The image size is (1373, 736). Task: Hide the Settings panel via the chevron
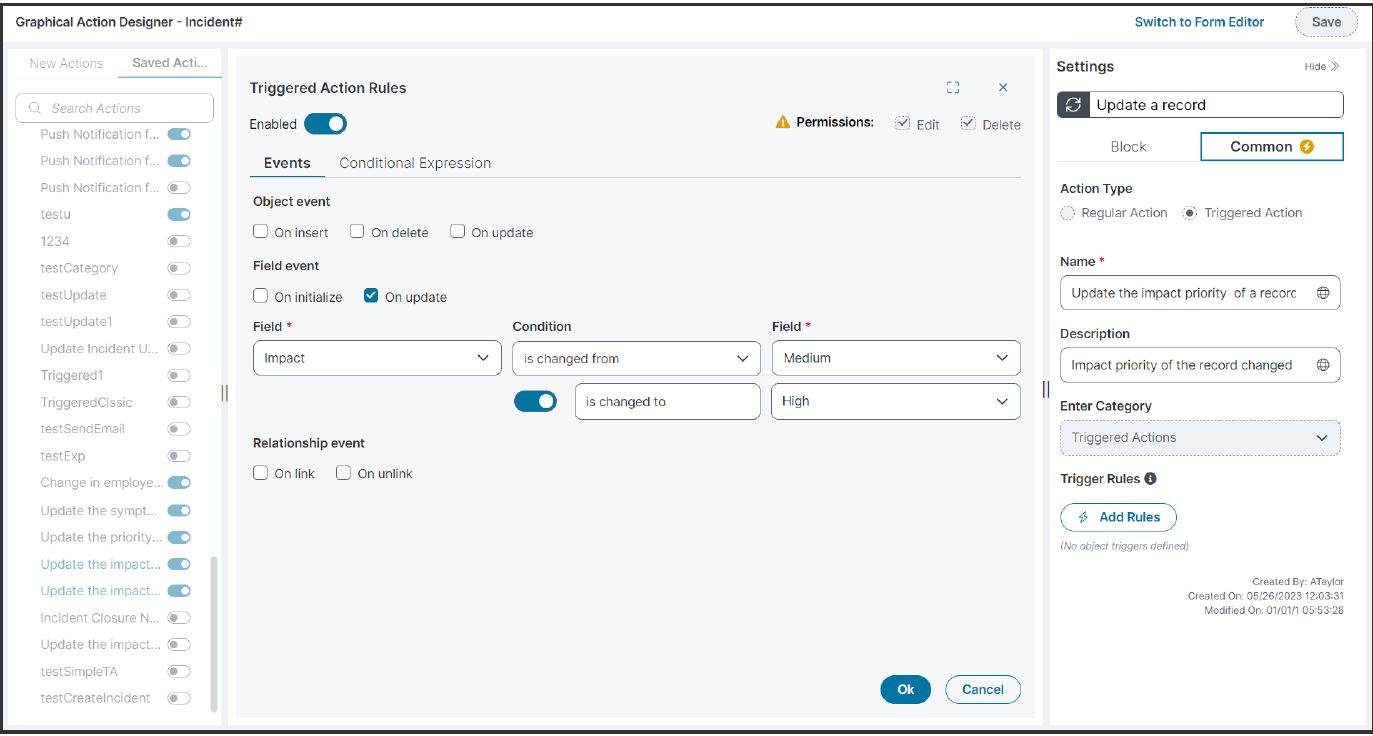(x=1321, y=66)
